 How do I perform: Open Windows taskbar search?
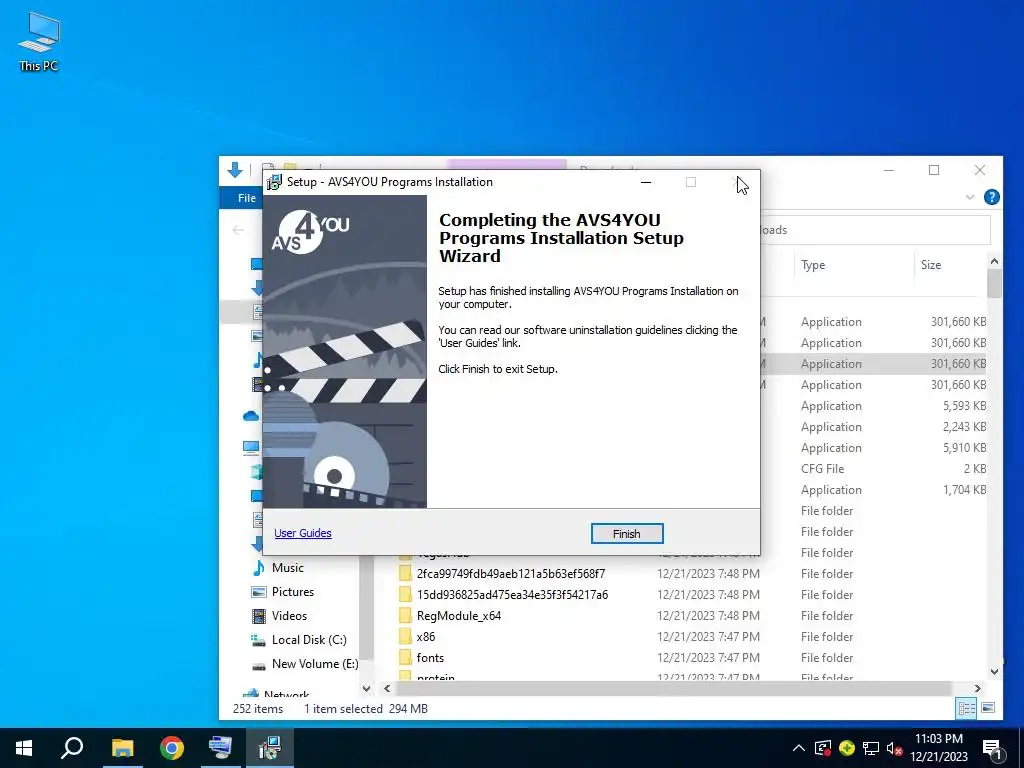click(x=72, y=748)
